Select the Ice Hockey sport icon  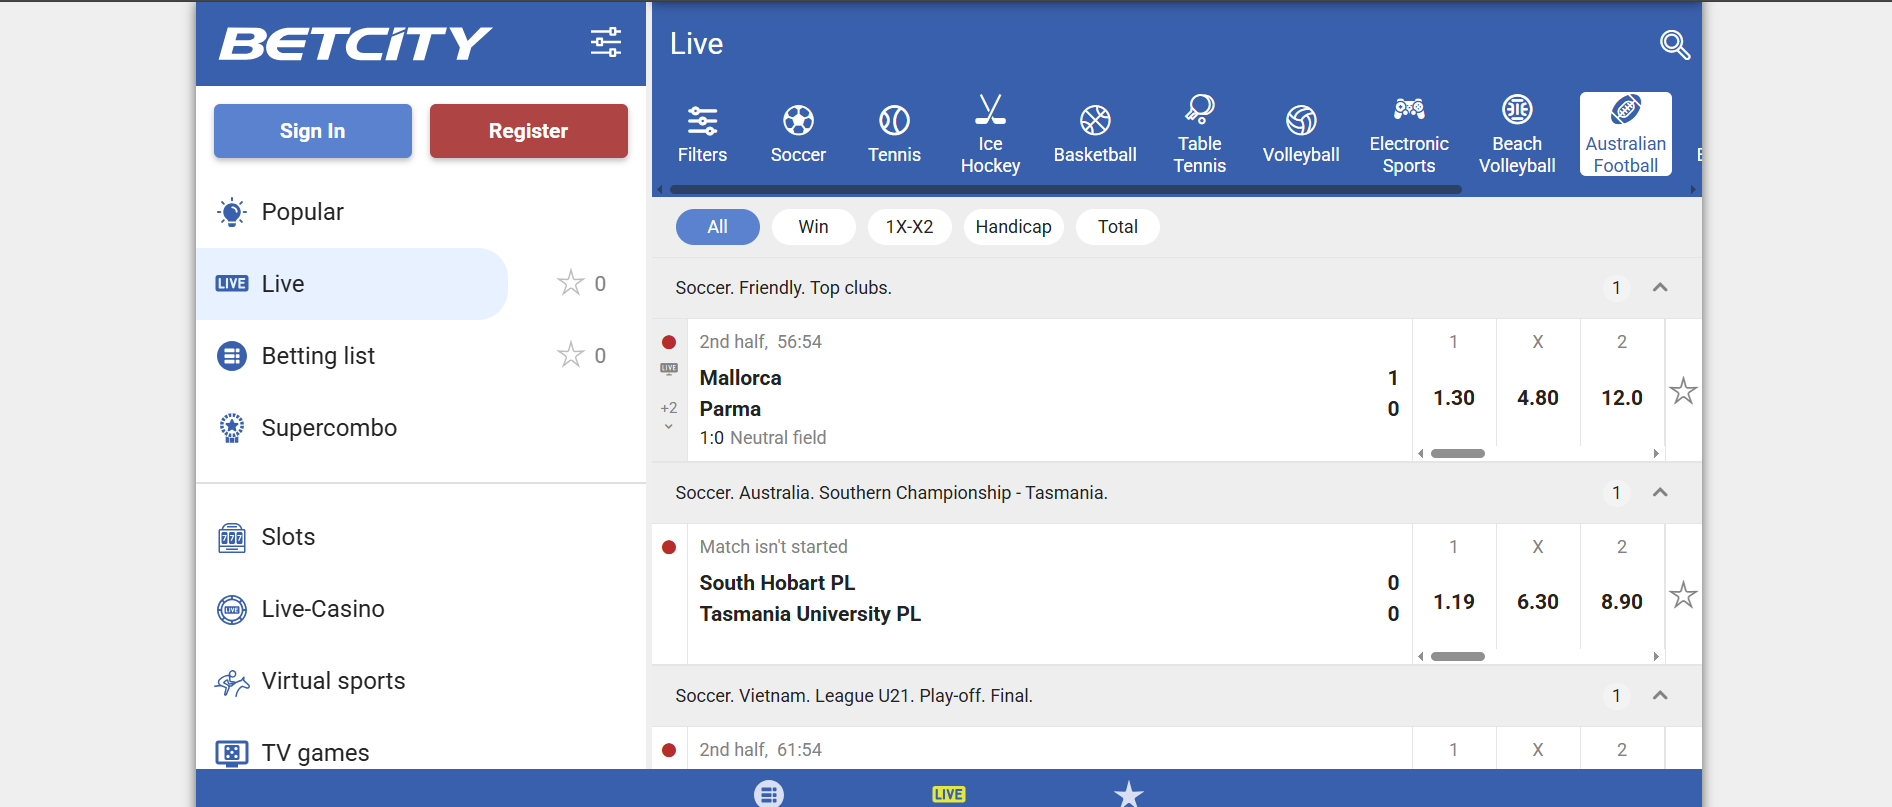(990, 134)
